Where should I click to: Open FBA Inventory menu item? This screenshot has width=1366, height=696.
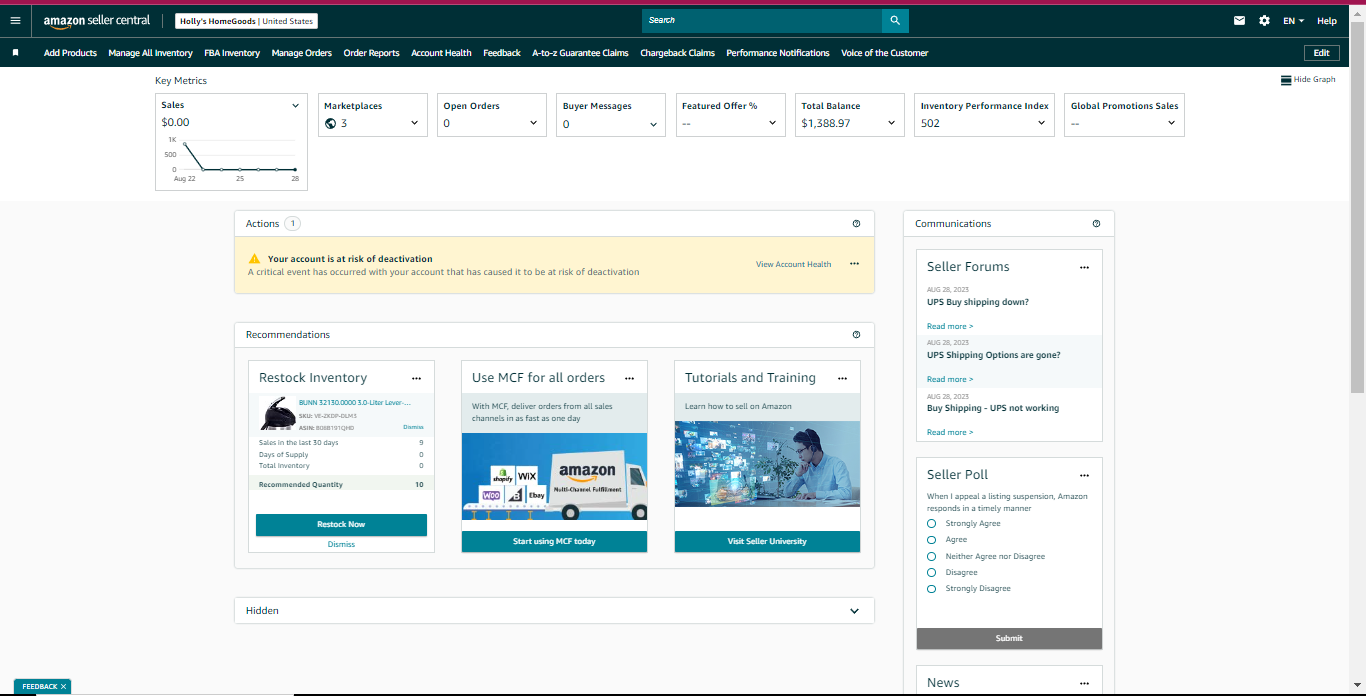pos(232,53)
